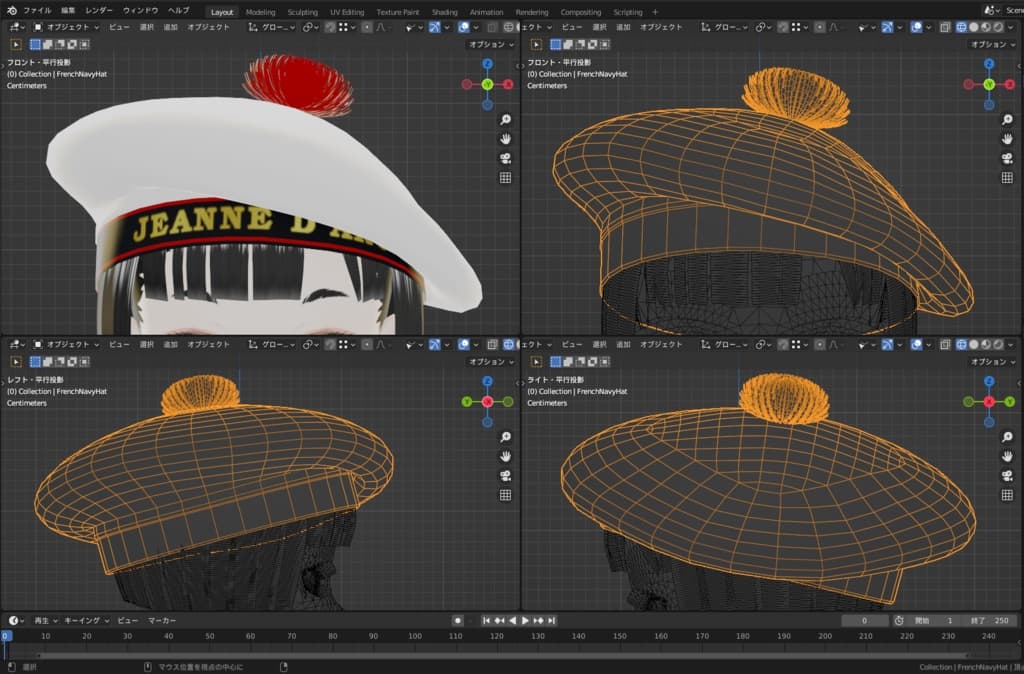The width and height of the screenshot is (1024, 674).
Task: Open object mode dropdown in top-left viewport
Action: tap(66, 27)
